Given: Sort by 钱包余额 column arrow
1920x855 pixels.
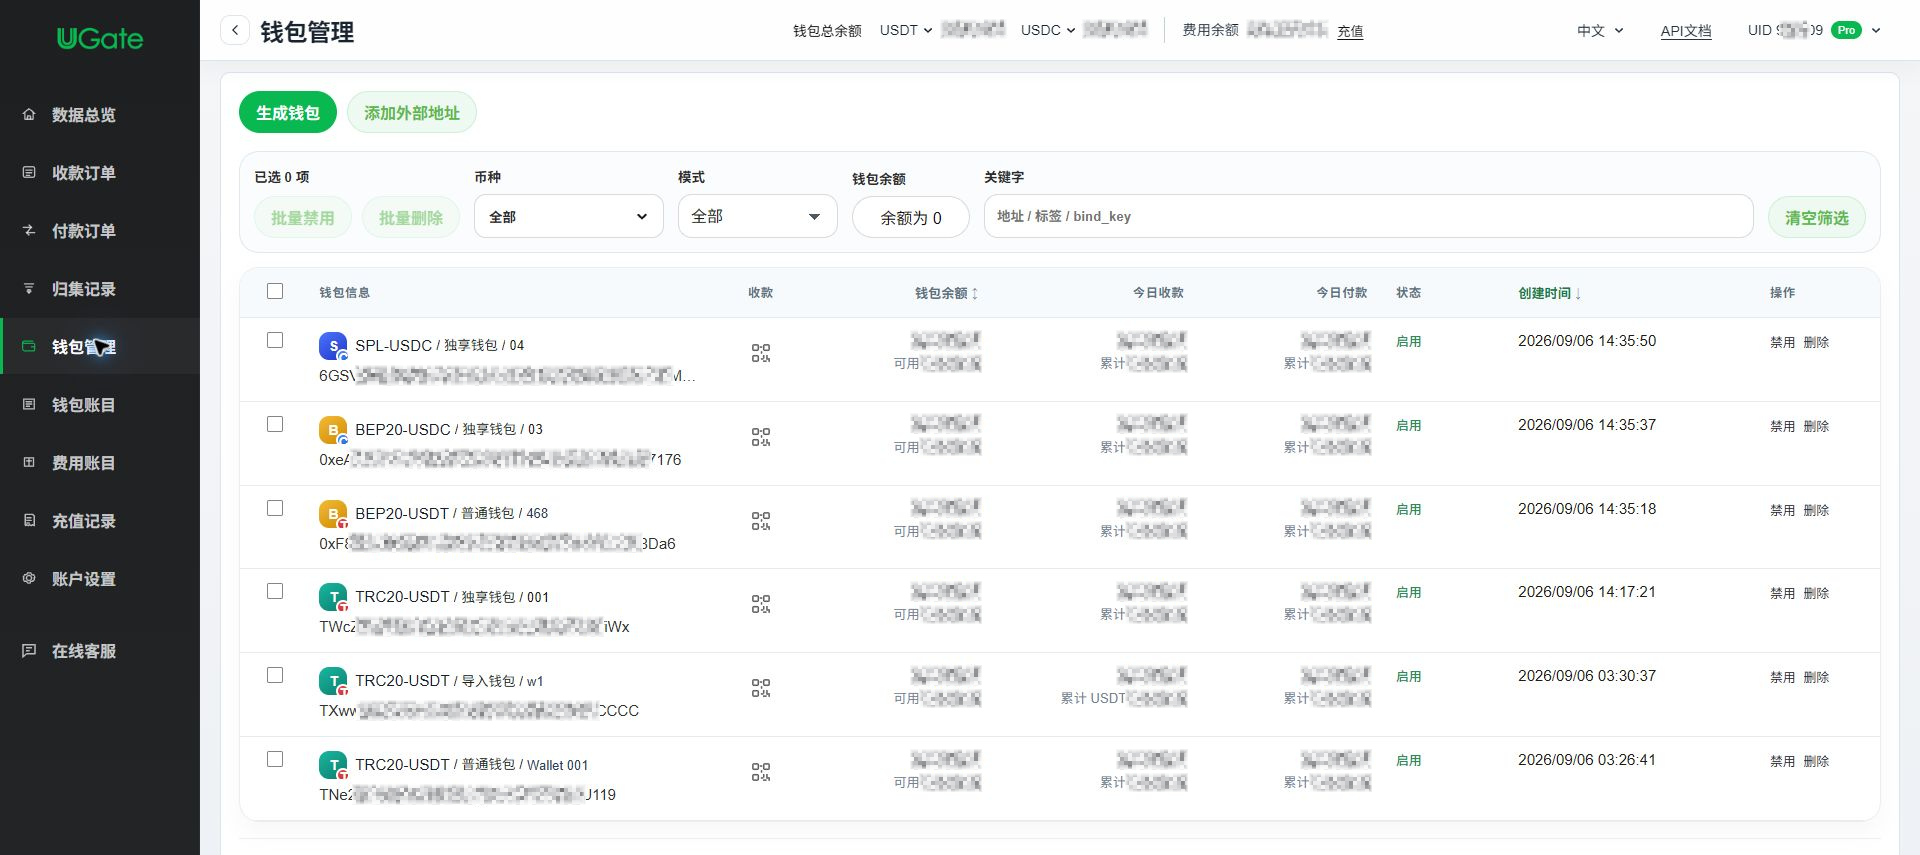Looking at the screenshot, I should coord(975,293).
